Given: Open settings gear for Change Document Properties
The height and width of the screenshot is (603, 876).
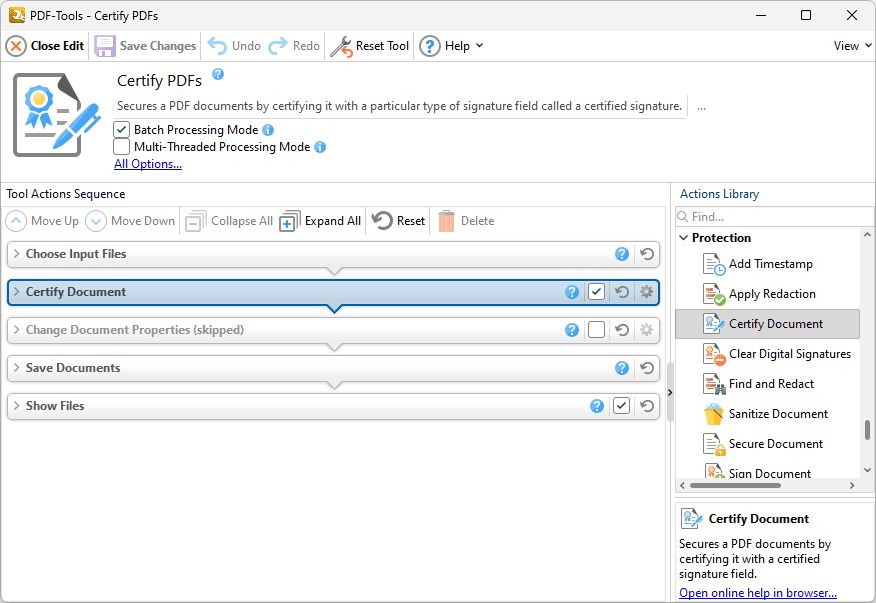Looking at the screenshot, I should coord(646,330).
